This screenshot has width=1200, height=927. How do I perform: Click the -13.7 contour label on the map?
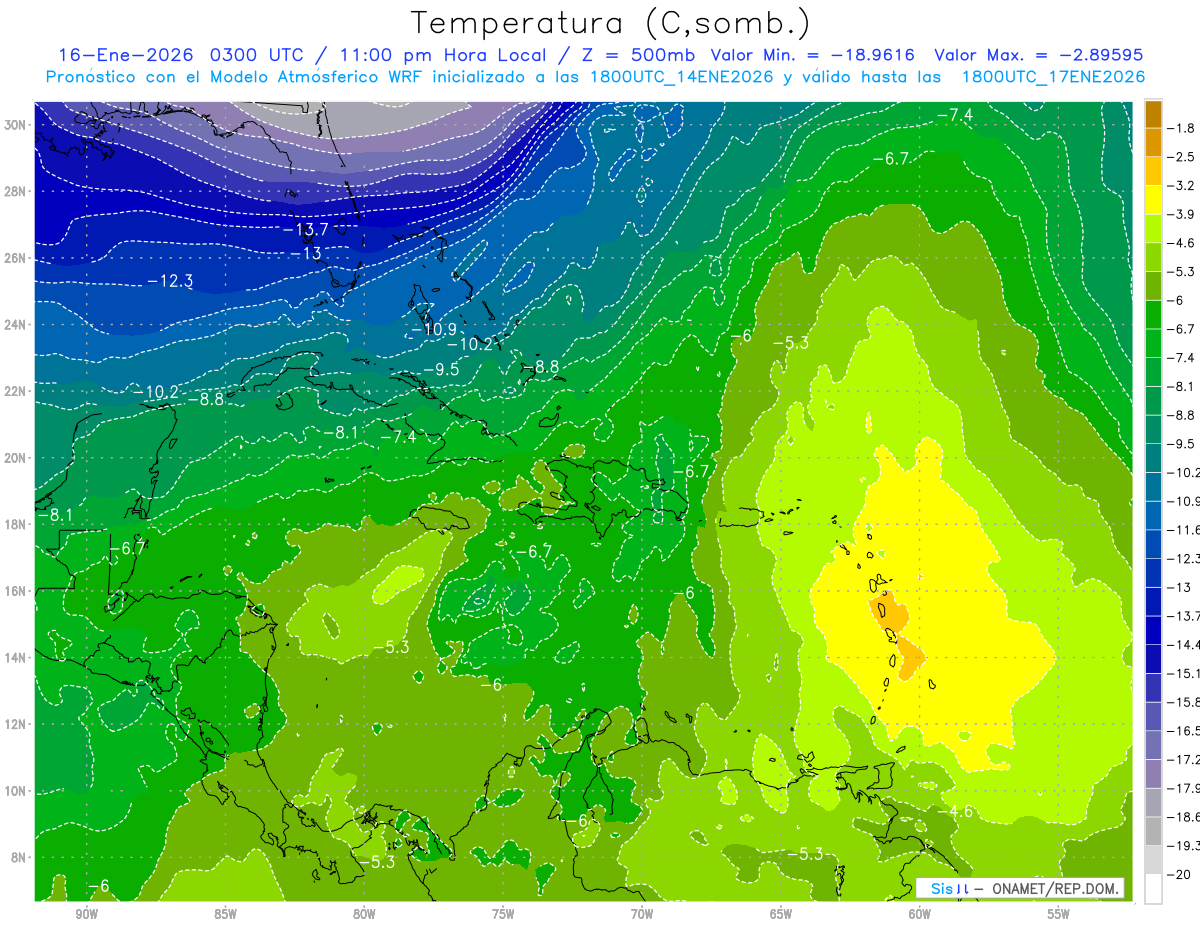tap(305, 230)
